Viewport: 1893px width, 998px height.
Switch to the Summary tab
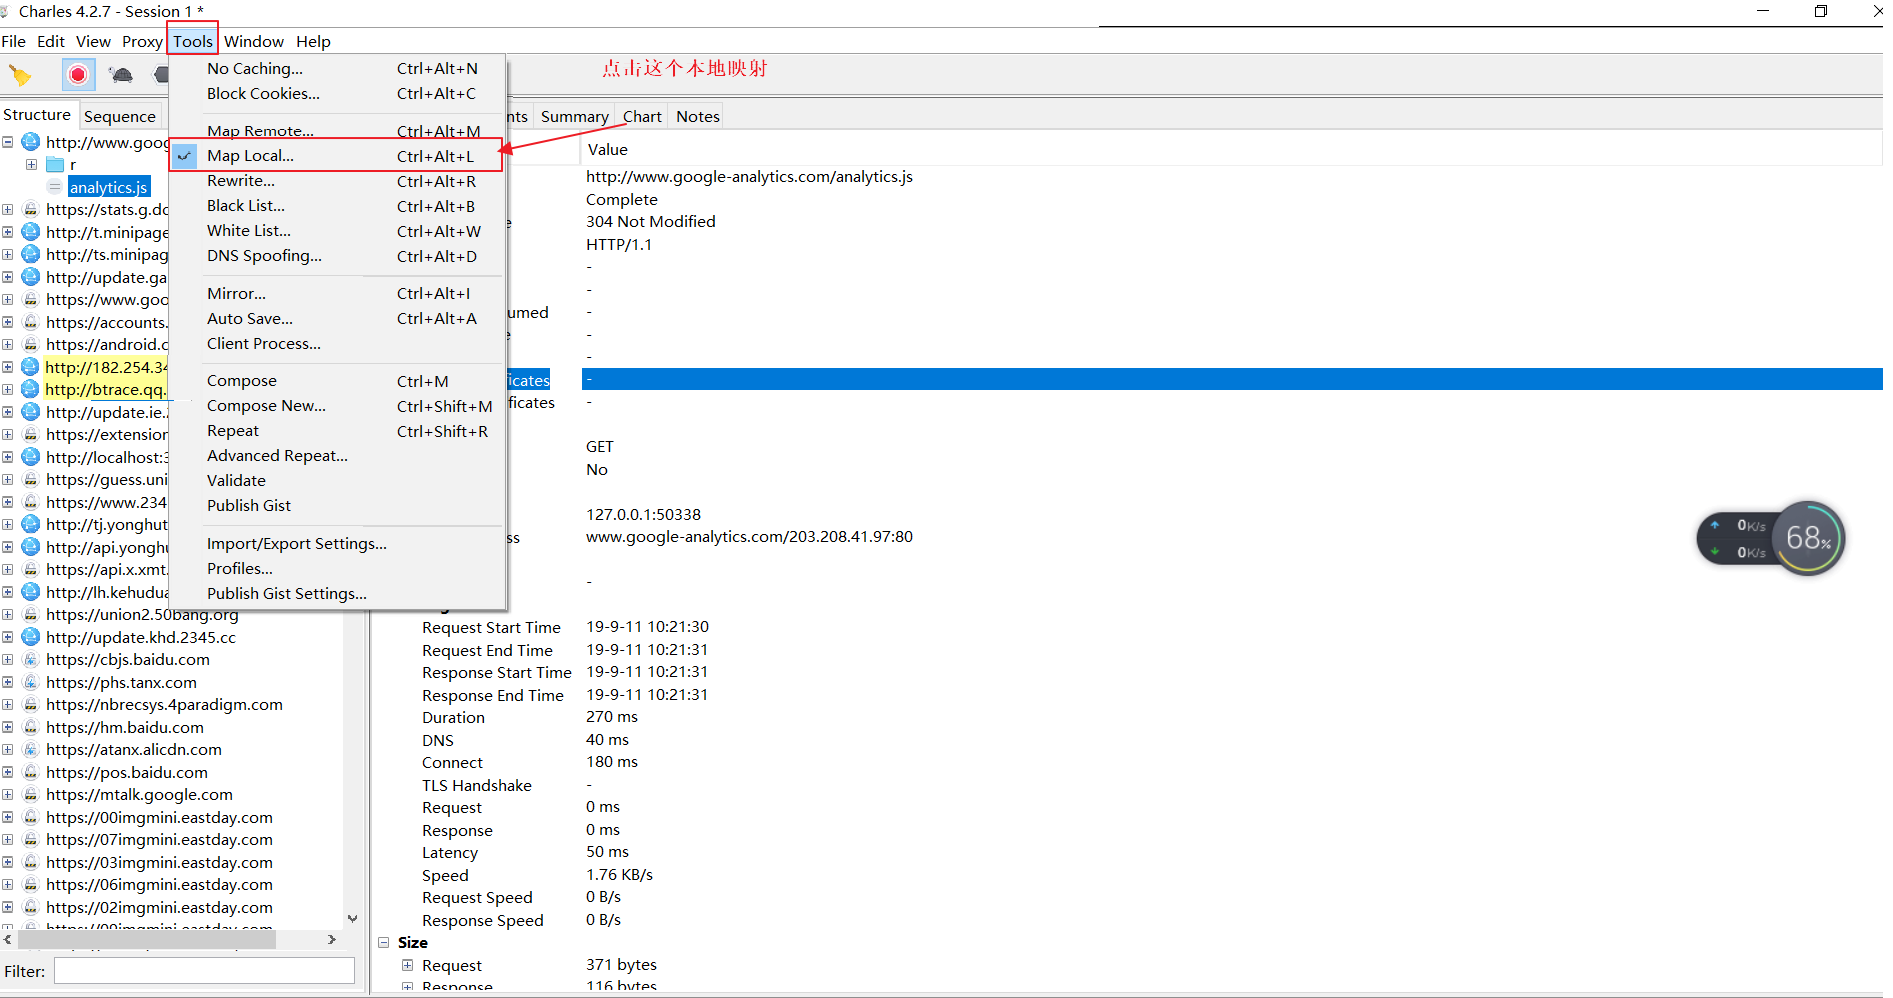point(574,117)
